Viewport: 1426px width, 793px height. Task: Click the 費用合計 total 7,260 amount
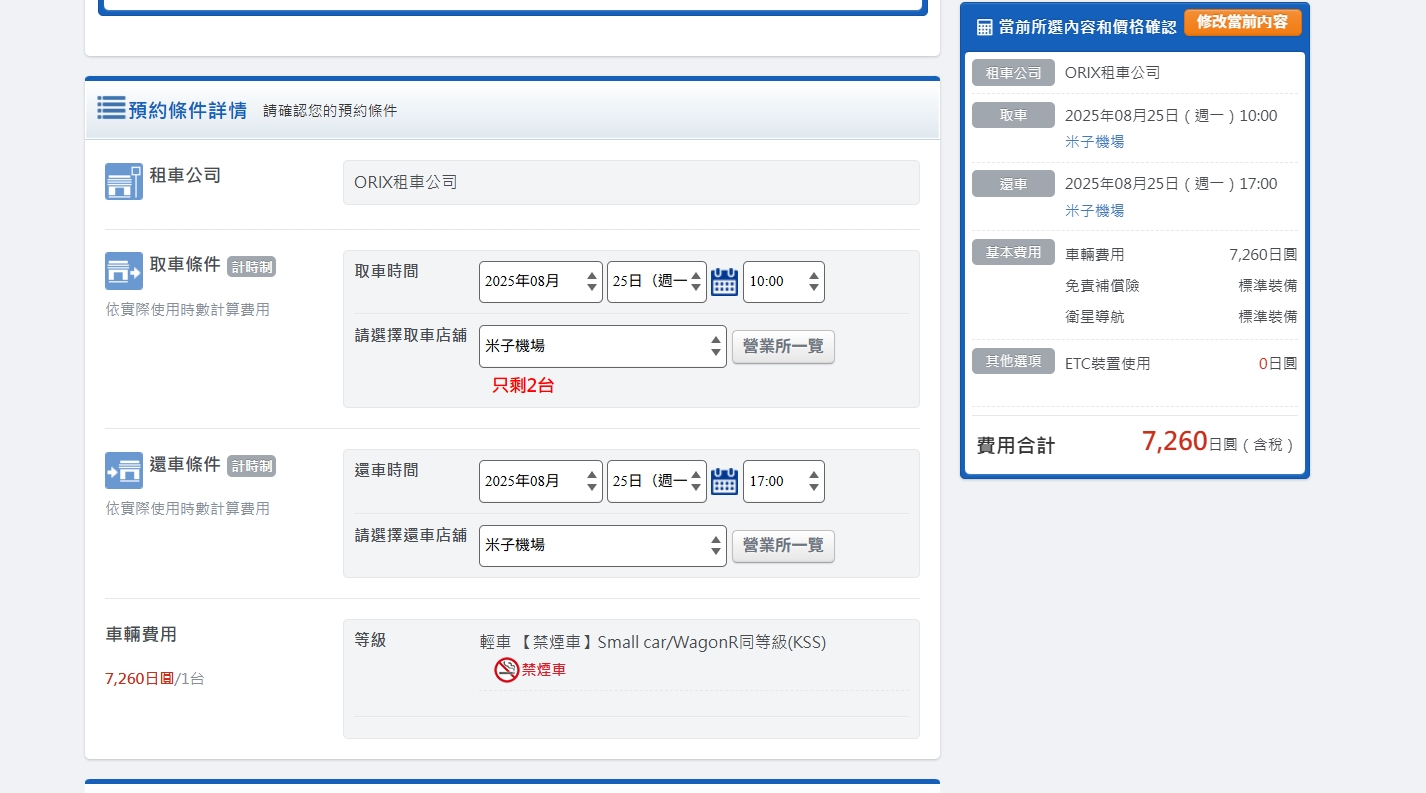coord(1175,441)
